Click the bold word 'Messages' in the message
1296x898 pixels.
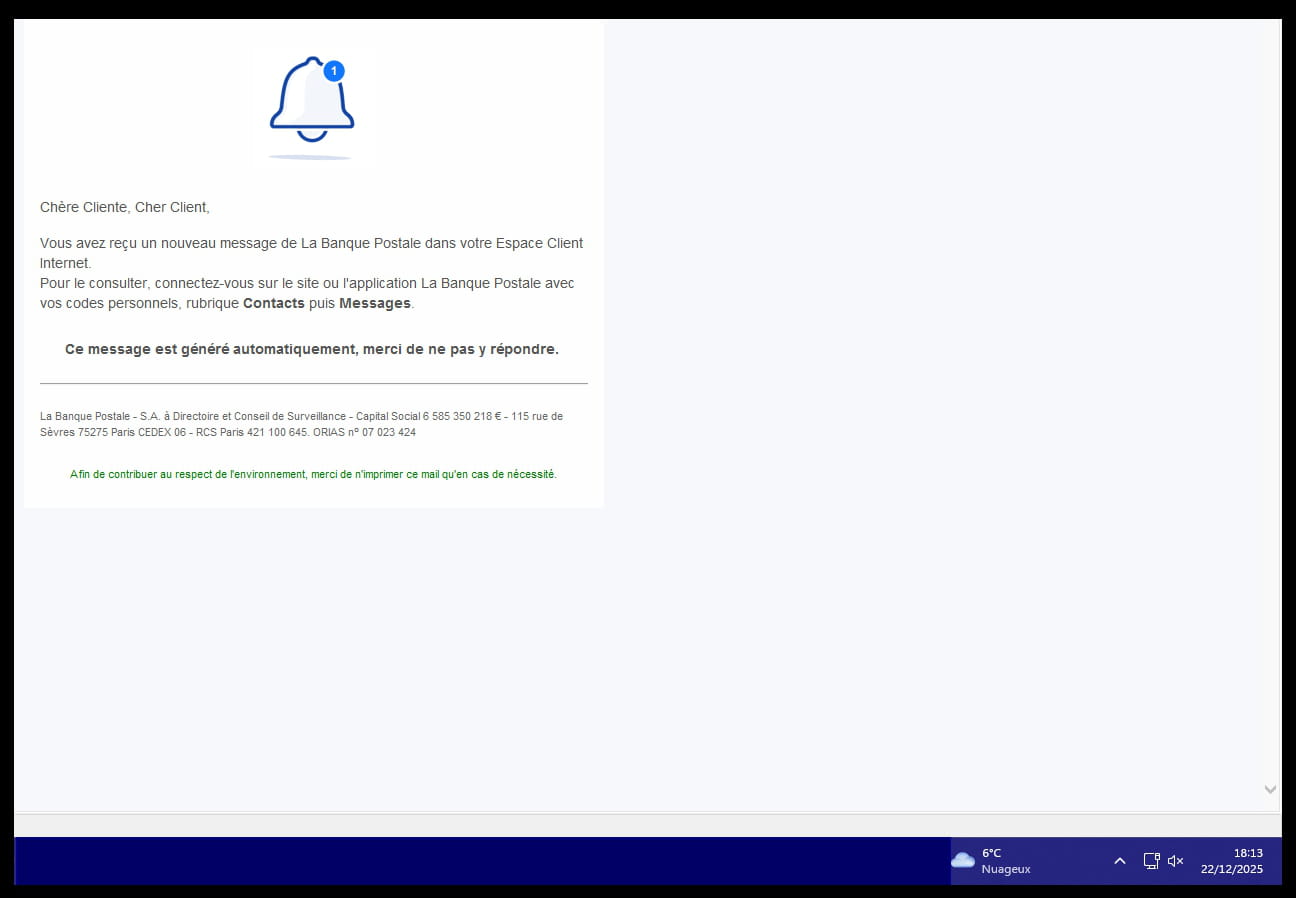pos(375,303)
